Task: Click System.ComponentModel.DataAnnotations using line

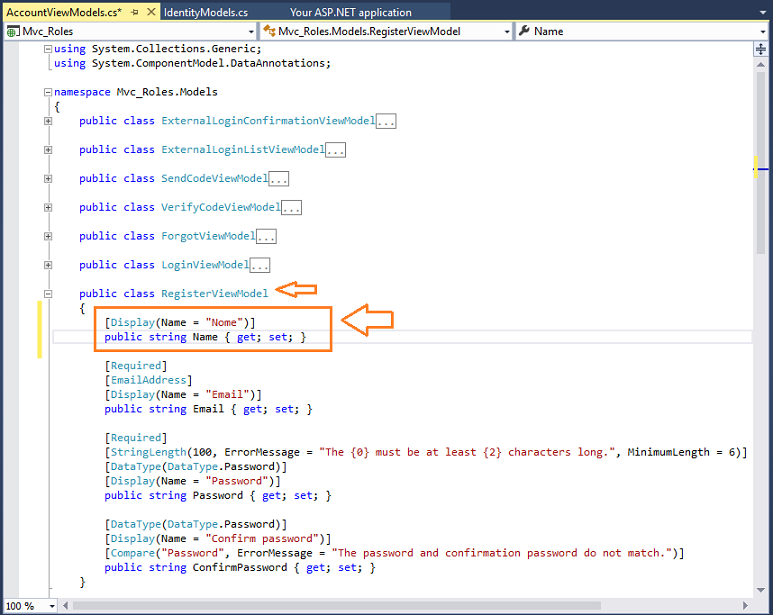Action: point(192,63)
